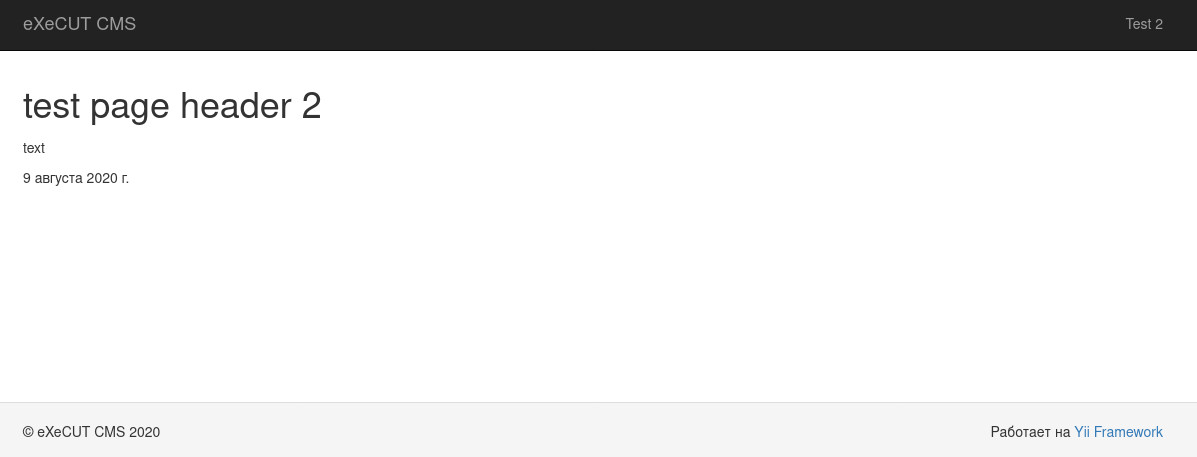The width and height of the screenshot is (1197, 457).
Task: Click the word 'CMS' in navbar brand
Action: pos(116,24)
